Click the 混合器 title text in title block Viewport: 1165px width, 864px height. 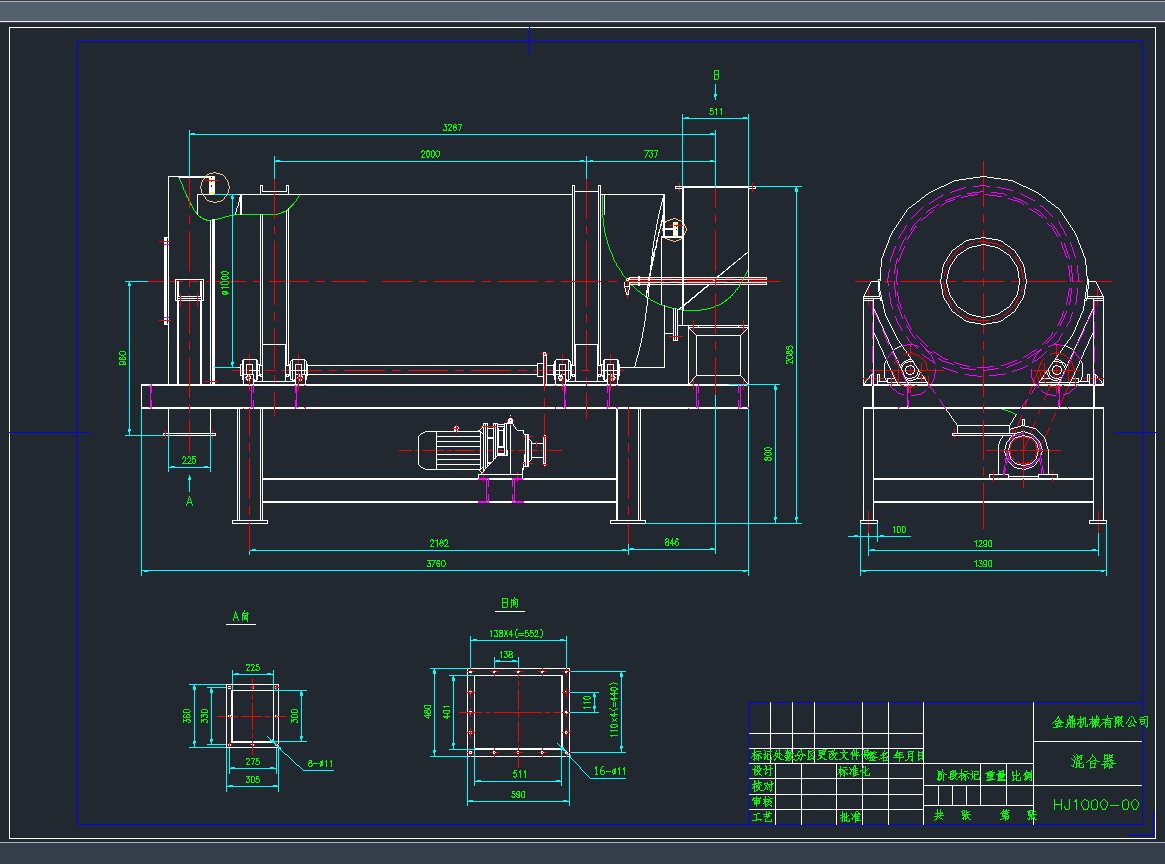(1092, 762)
